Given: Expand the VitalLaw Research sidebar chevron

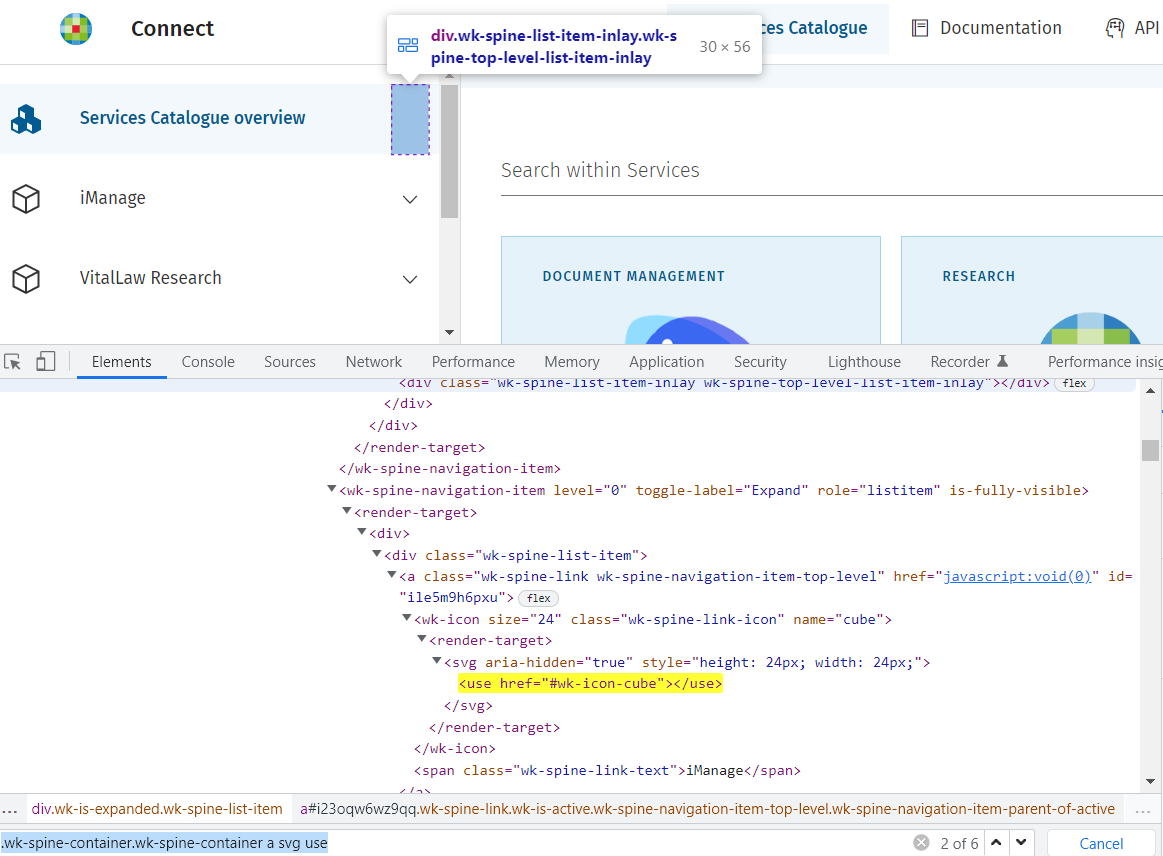Looking at the screenshot, I should (x=409, y=280).
